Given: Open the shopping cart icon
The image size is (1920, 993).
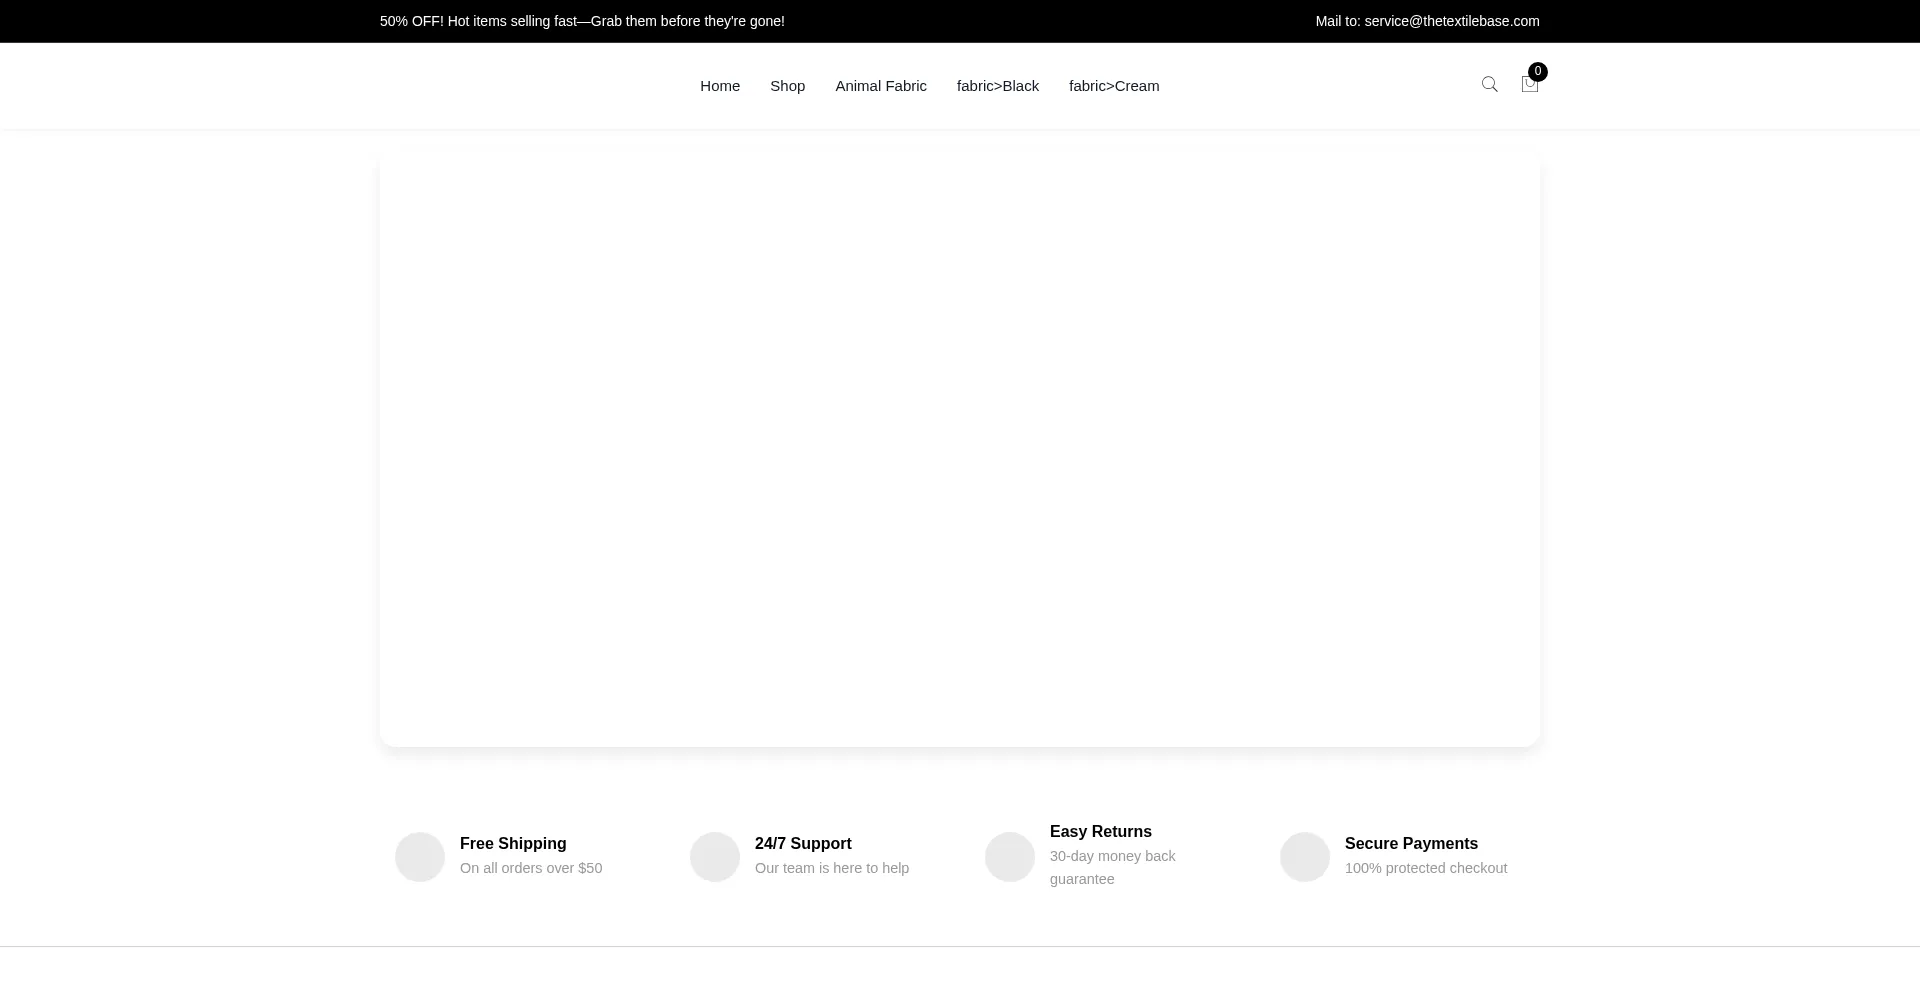Looking at the screenshot, I should [1529, 85].
